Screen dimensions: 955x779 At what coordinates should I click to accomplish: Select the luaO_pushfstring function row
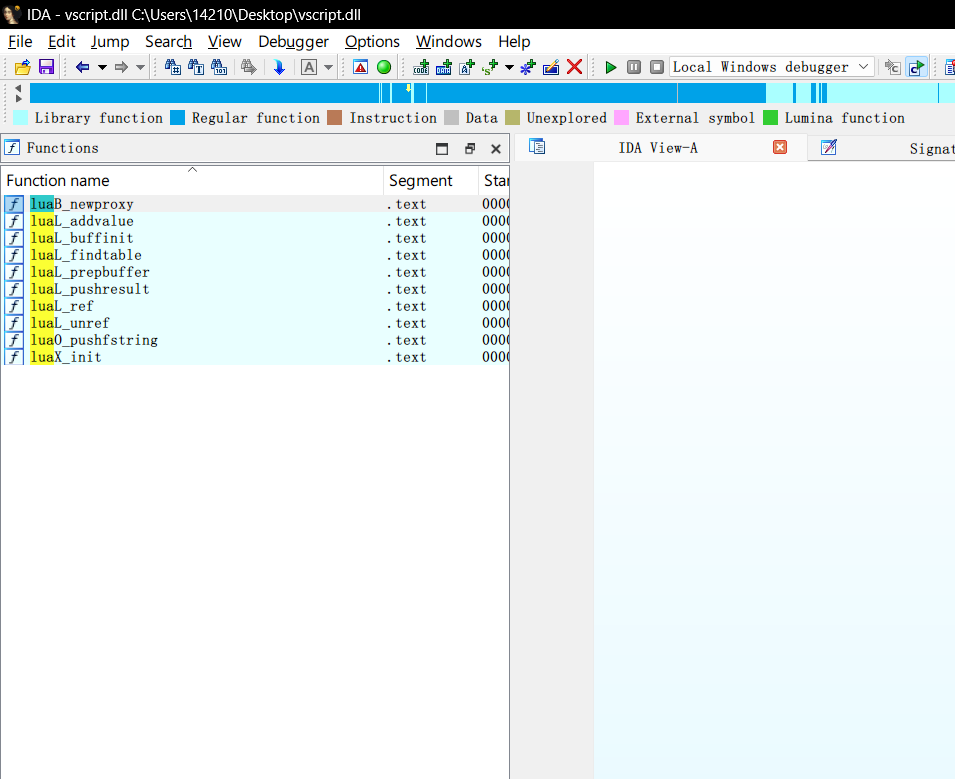click(255, 340)
